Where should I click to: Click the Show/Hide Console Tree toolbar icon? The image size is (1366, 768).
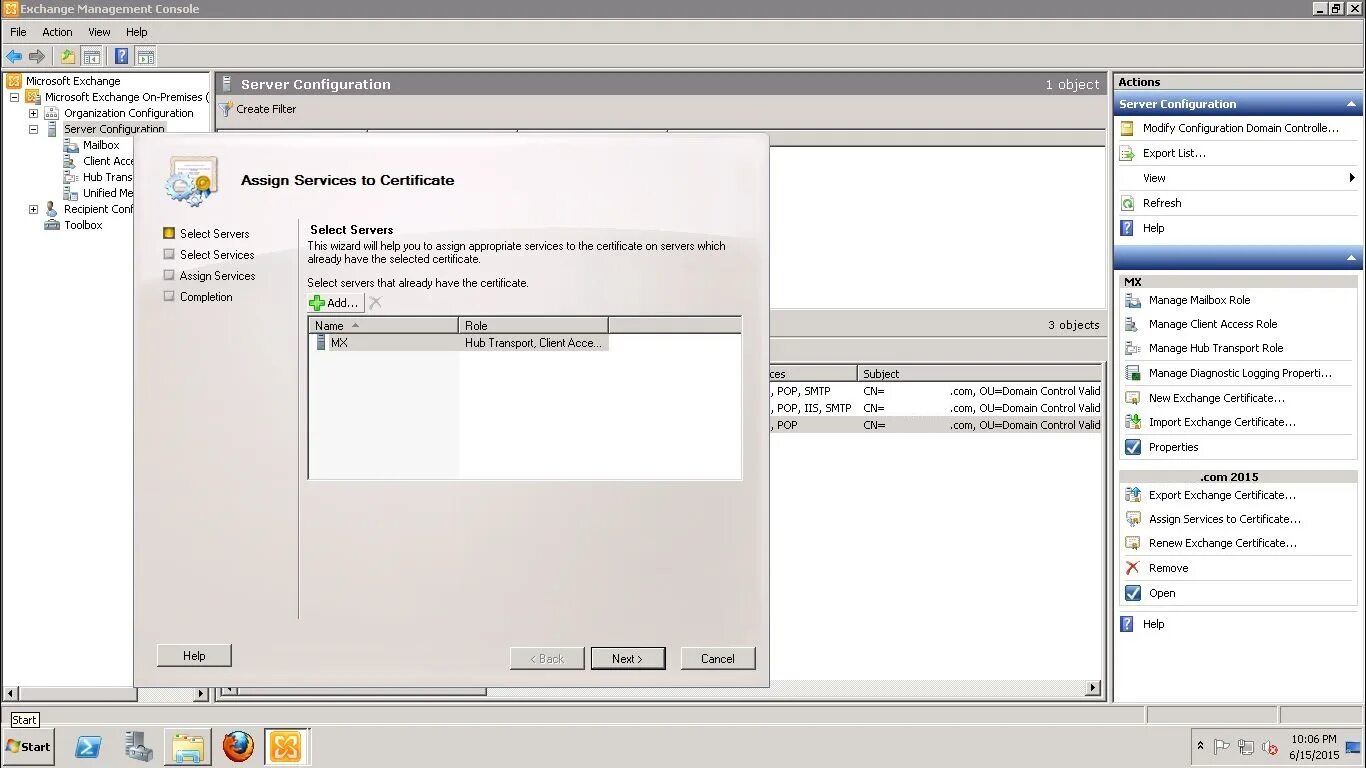92,56
